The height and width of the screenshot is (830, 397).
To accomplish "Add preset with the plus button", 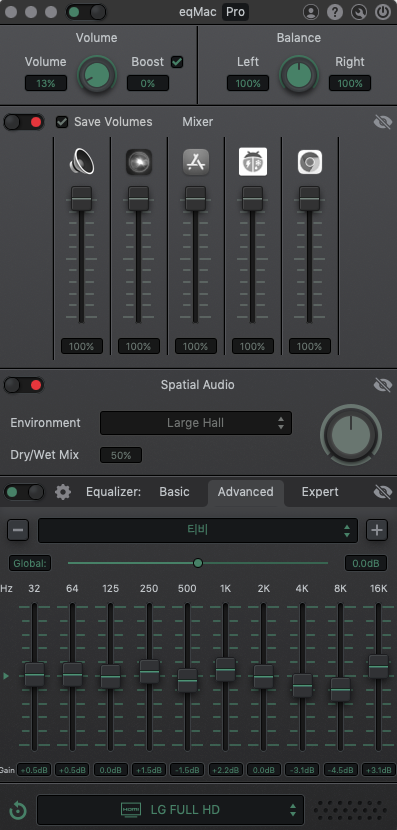I will 377,530.
